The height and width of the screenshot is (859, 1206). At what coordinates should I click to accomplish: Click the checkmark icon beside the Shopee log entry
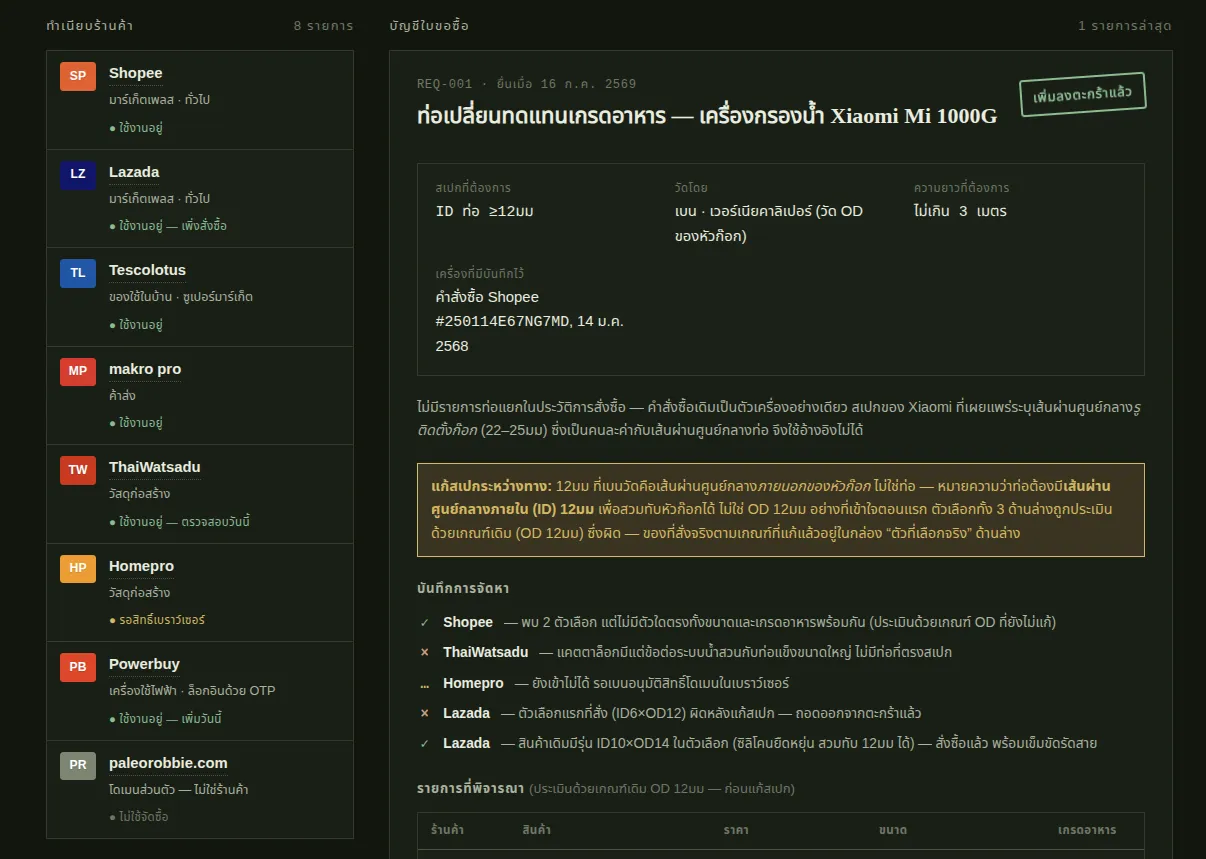(x=424, y=622)
